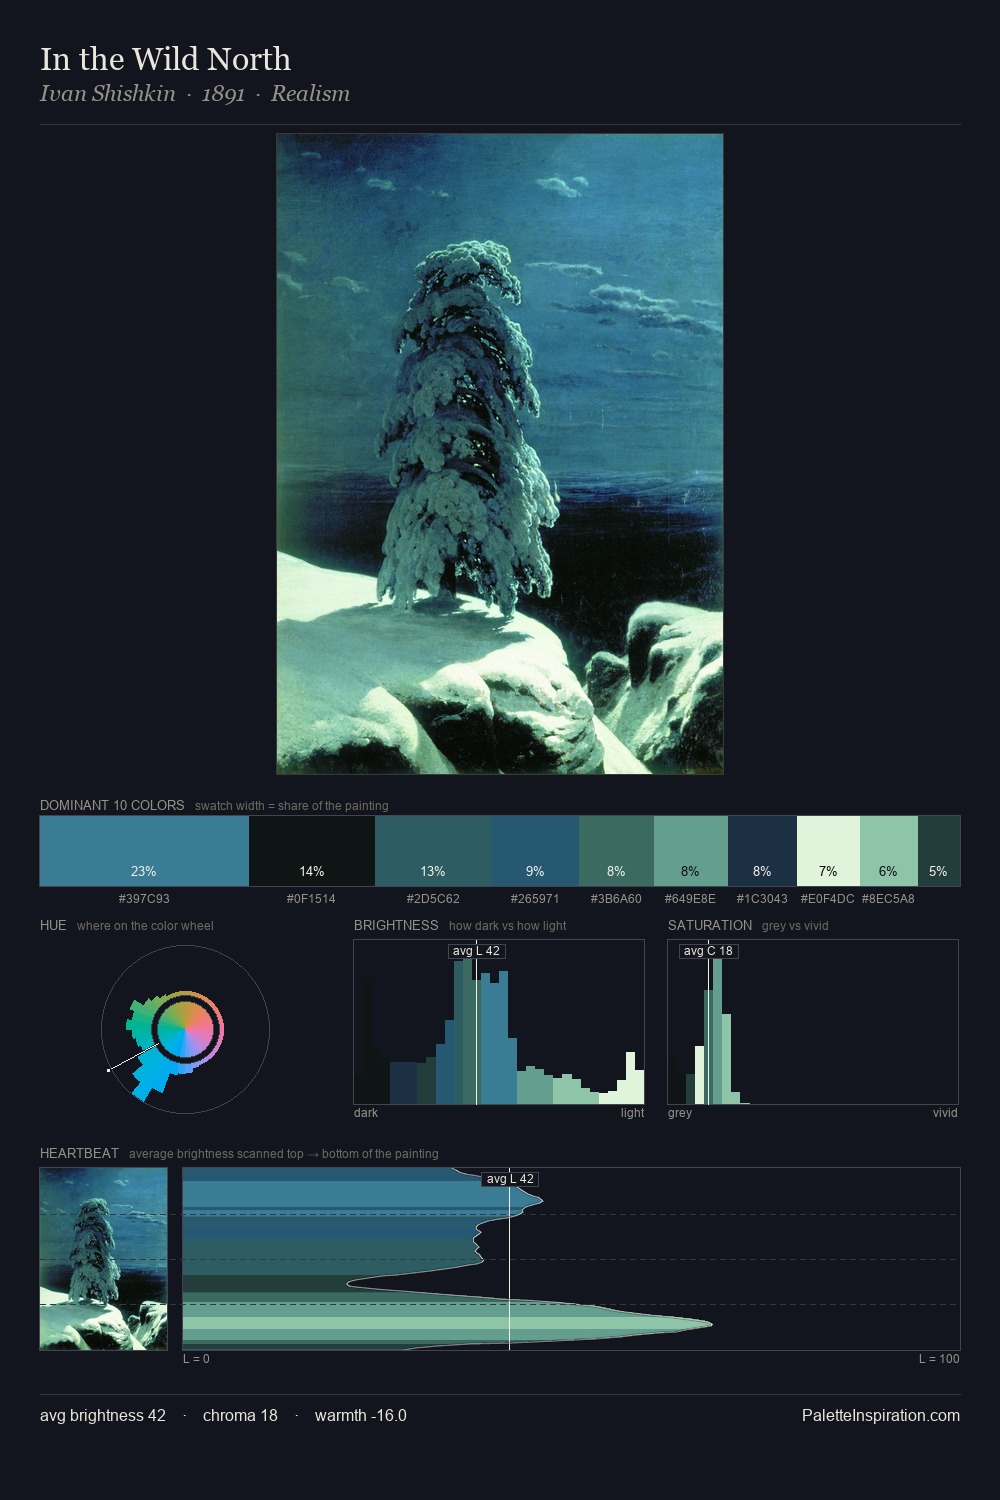This screenshot has width=1000, height=1500.
Task: Pick the #1C3043 color swatch
Action: 762,851
